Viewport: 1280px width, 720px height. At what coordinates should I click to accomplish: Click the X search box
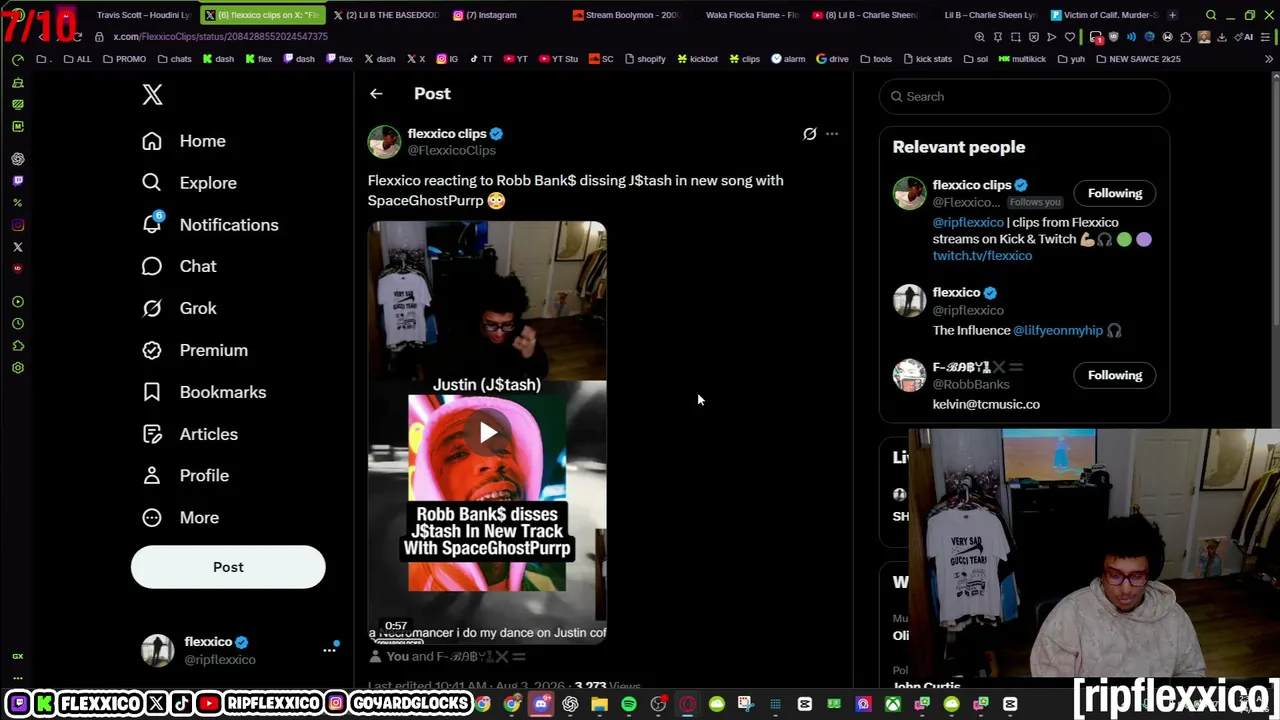point(1024,96)
